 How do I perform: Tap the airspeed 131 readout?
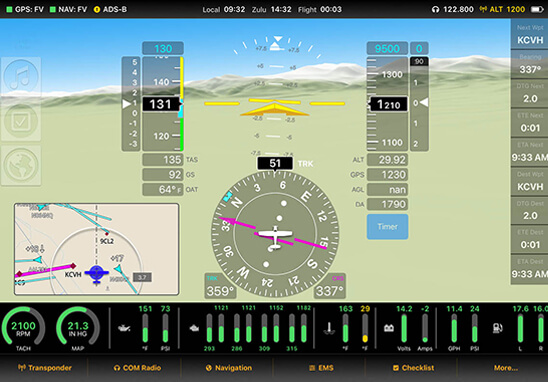tap(161, 104)
